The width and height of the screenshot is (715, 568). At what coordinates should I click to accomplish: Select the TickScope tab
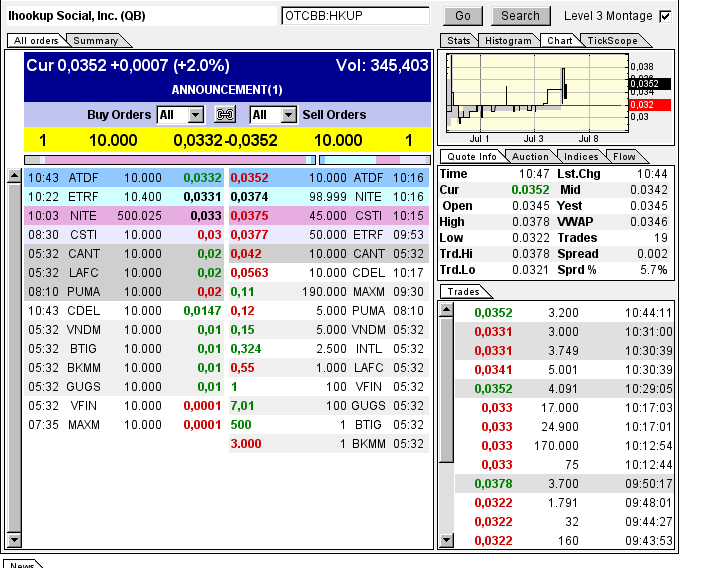pyautogui.click(x=610, y=40)
